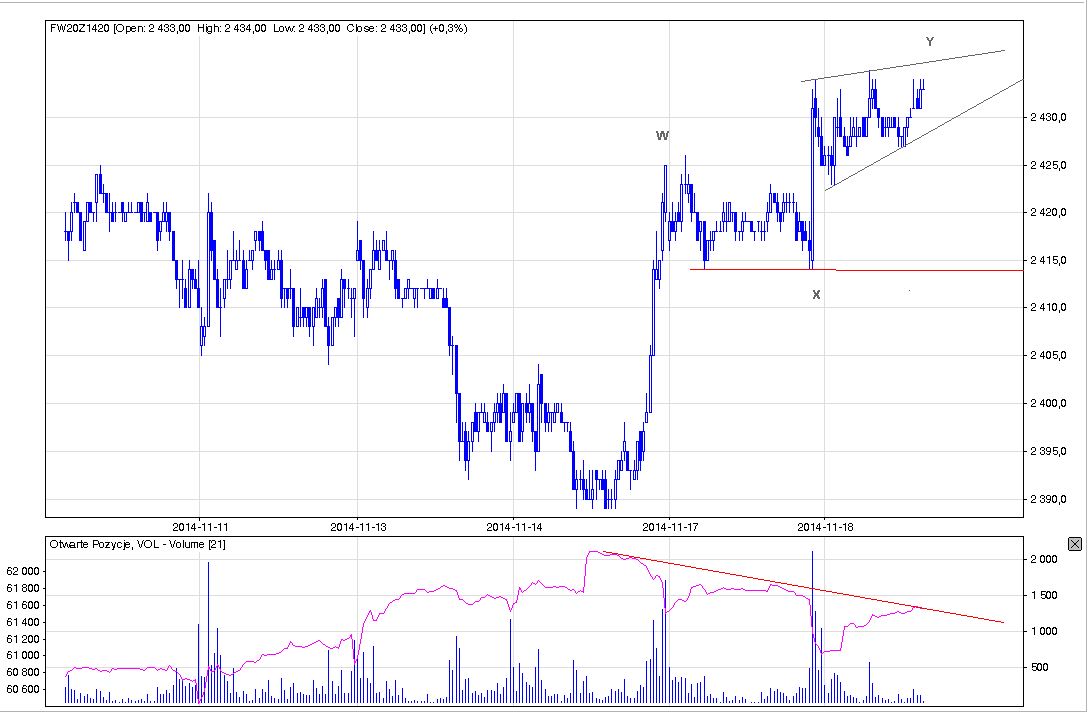This screenshot has height=712, width=1088.
Task: Select the red descending line in volume panel
Action: 803,587
